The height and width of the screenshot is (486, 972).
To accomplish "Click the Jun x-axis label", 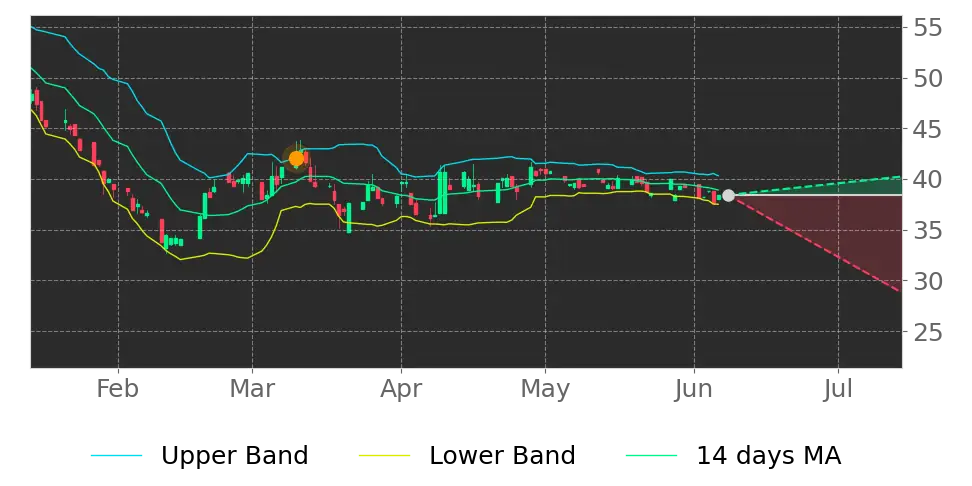I will tap(694, 389).
